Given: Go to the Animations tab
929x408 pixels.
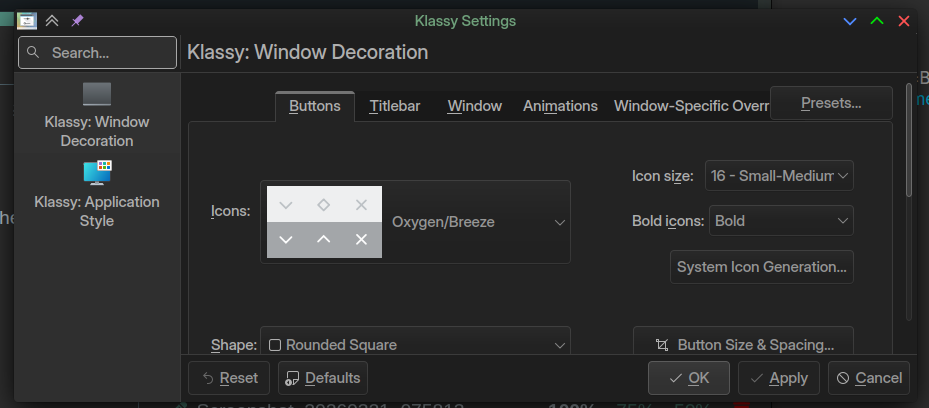Looking at the screenshot, I should tap(560, 106).
